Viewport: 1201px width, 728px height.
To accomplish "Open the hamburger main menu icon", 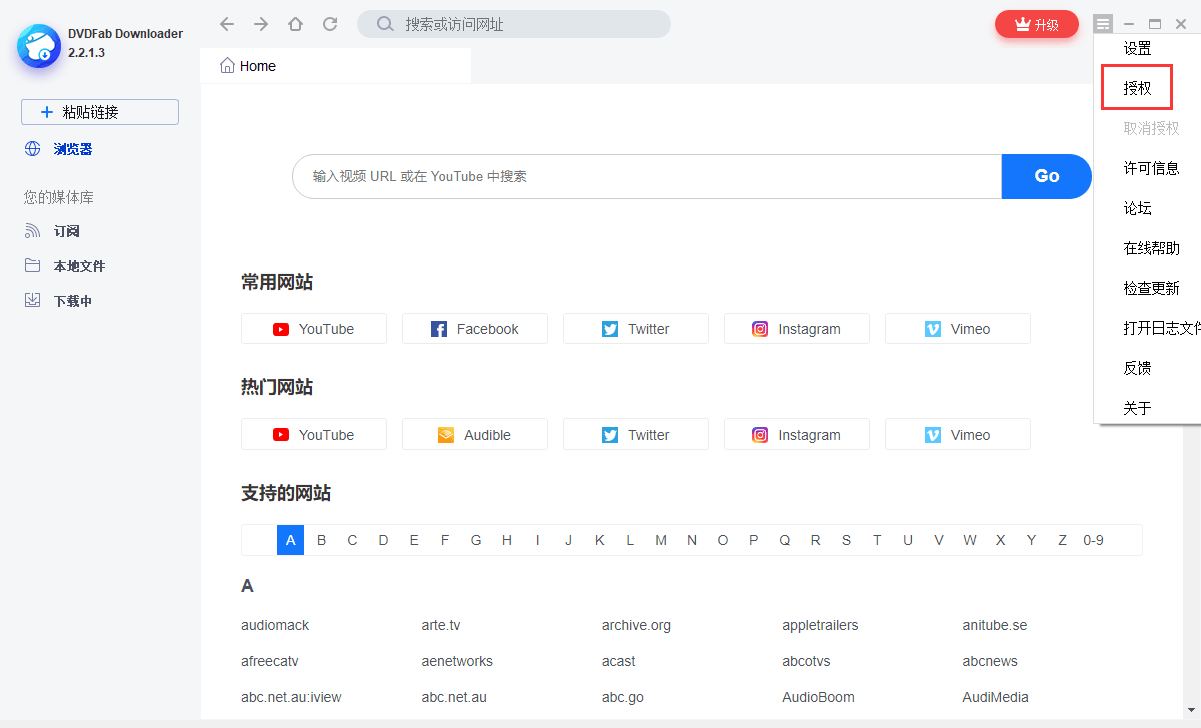I will point(1103,24).
